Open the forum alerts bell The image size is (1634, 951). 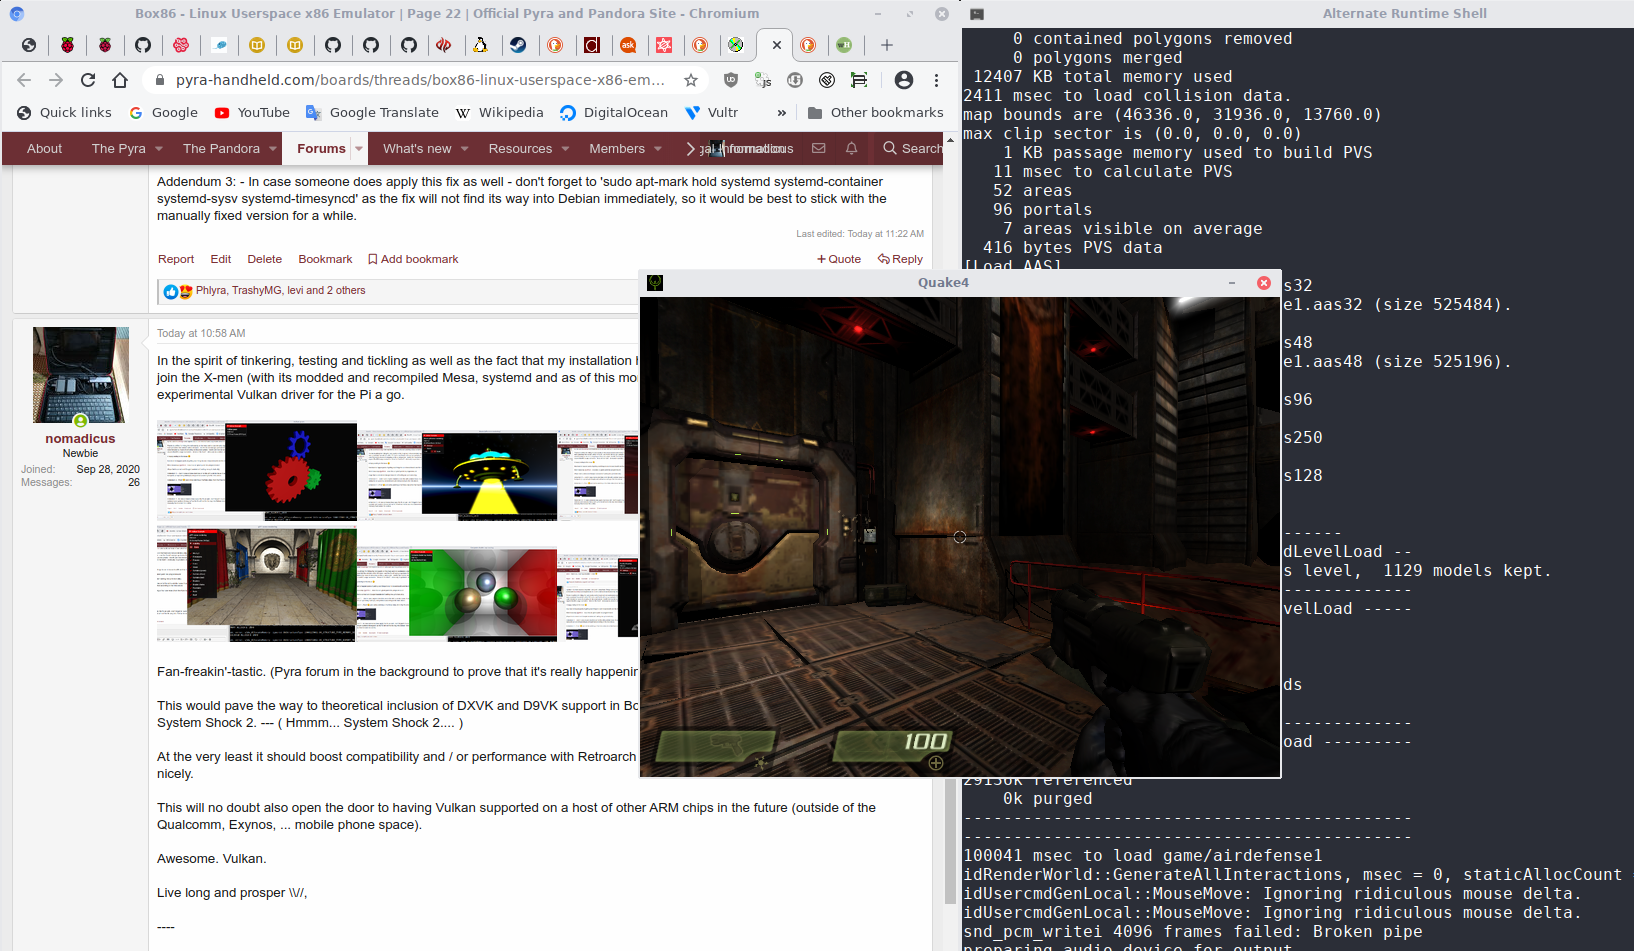[x=851, y=148]
